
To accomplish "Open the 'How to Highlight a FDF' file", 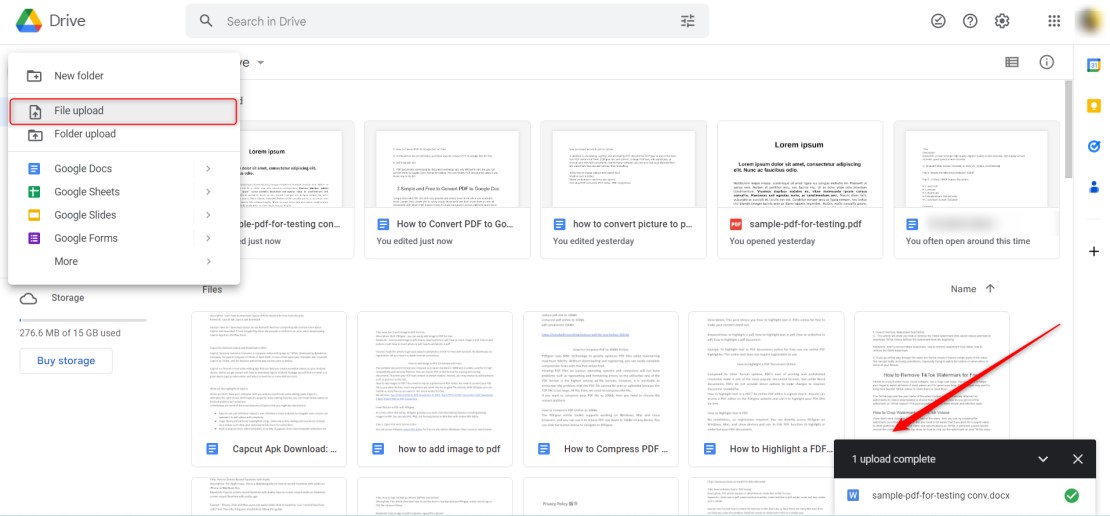I will (766, 389).
